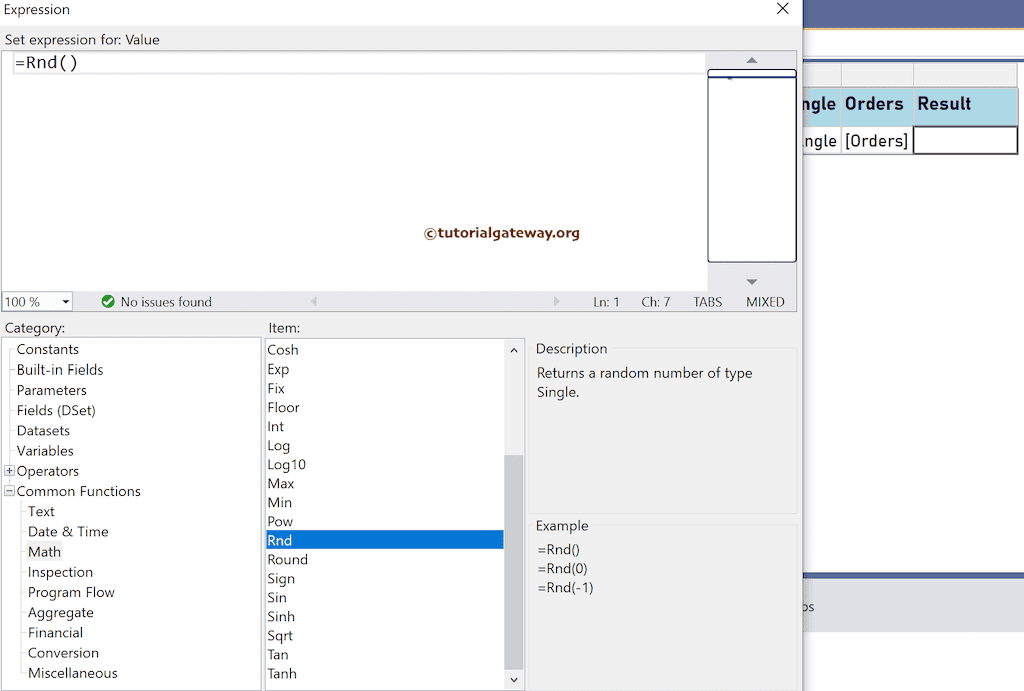The height and width of the screenshot is (691, 1024).
Task: Select the Math category
Action: pos(44,551)
